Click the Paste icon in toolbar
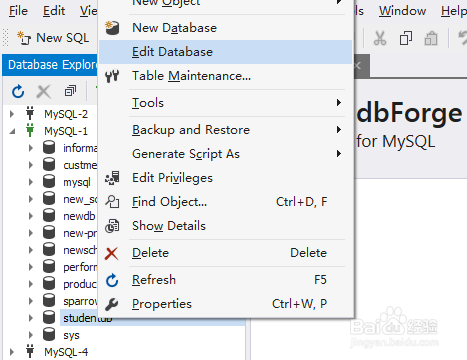The image size is (467, 360). pyautogui.click(x=431, y=38)
